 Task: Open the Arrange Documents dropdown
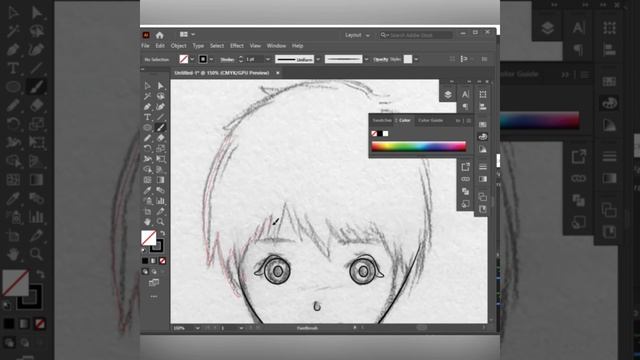pyautogui.click(x=187, y=35)
